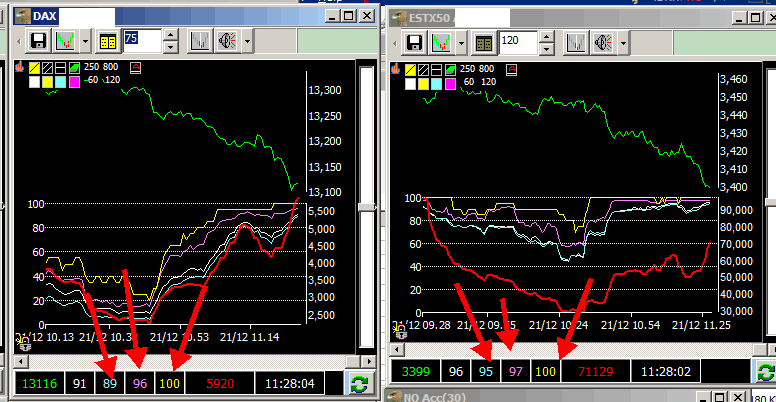Click the magenta value 97 in ESTX50 status bar
This screenshot has height=402, width=776.
click(x=516, y=371)
